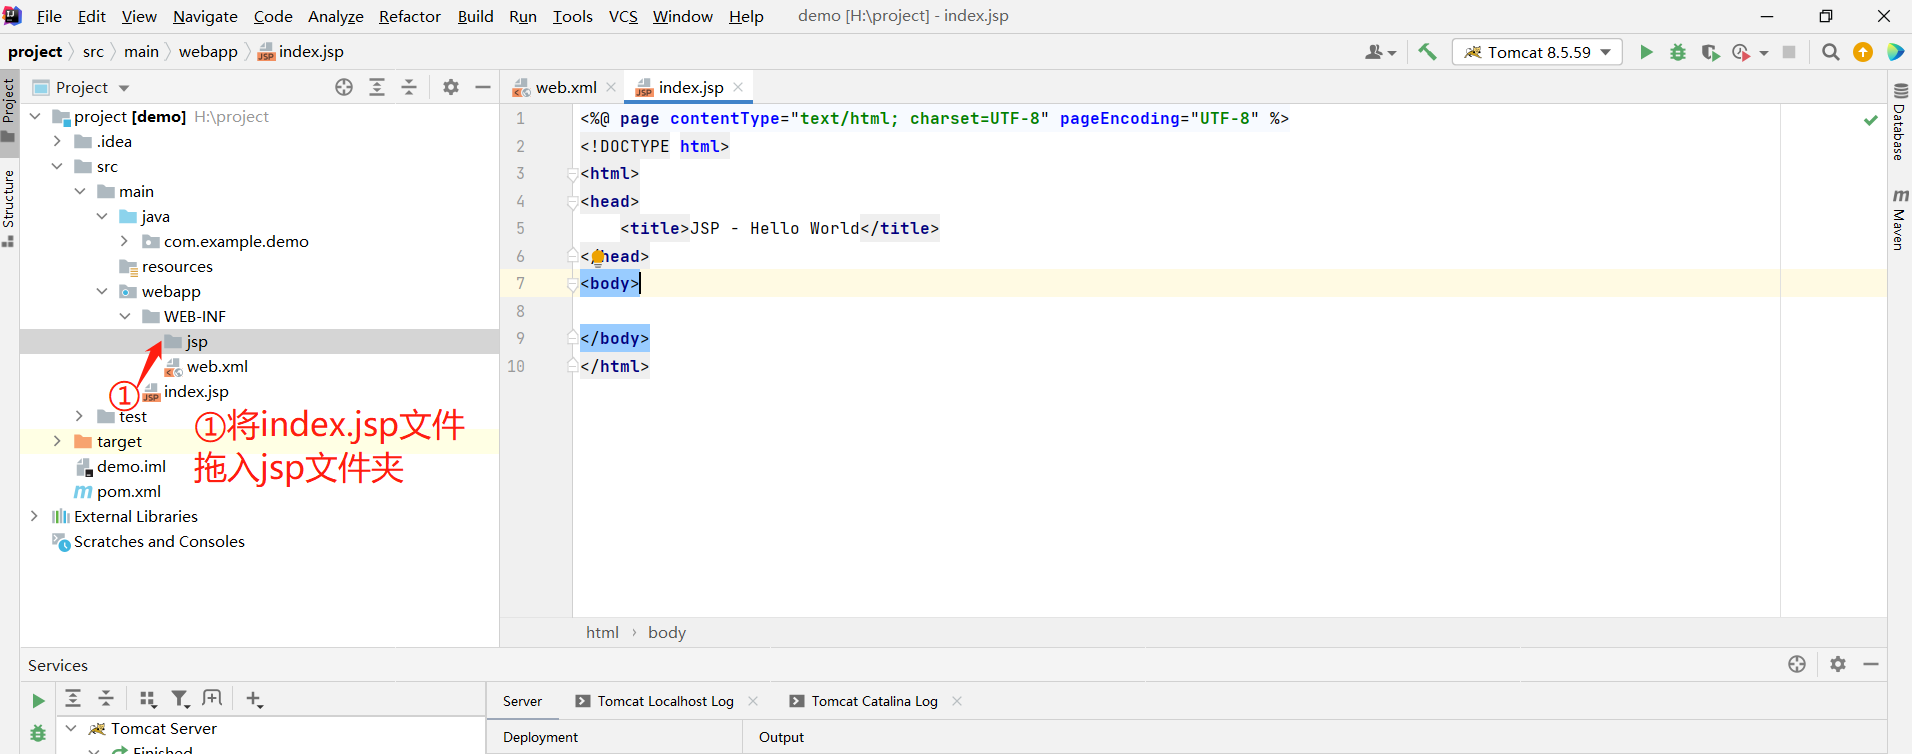Expand External Libraries node

[35, 516]
